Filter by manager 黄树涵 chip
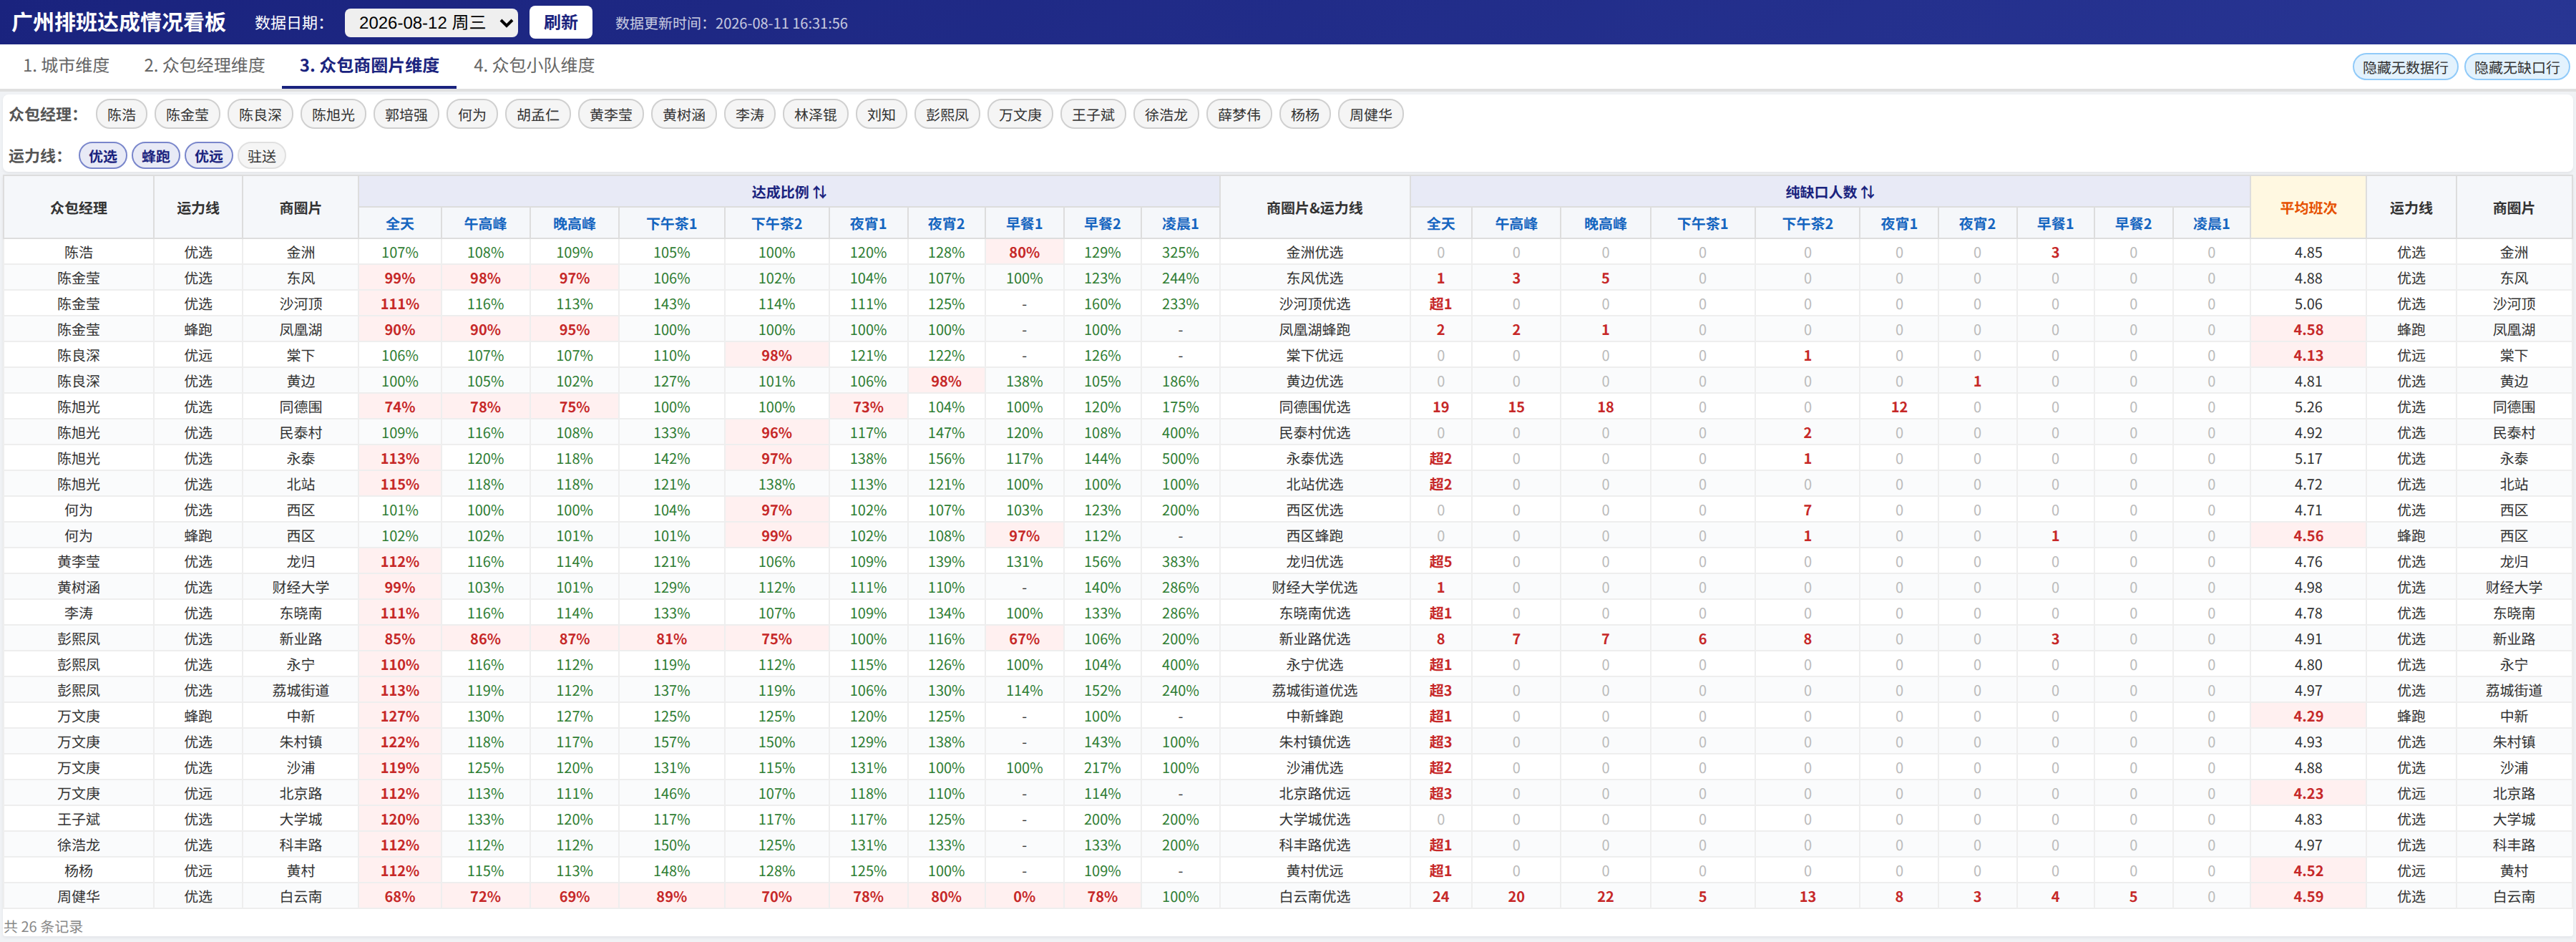Image resolution: width=2576 pixels, height=942 pixels. point(684,115)
